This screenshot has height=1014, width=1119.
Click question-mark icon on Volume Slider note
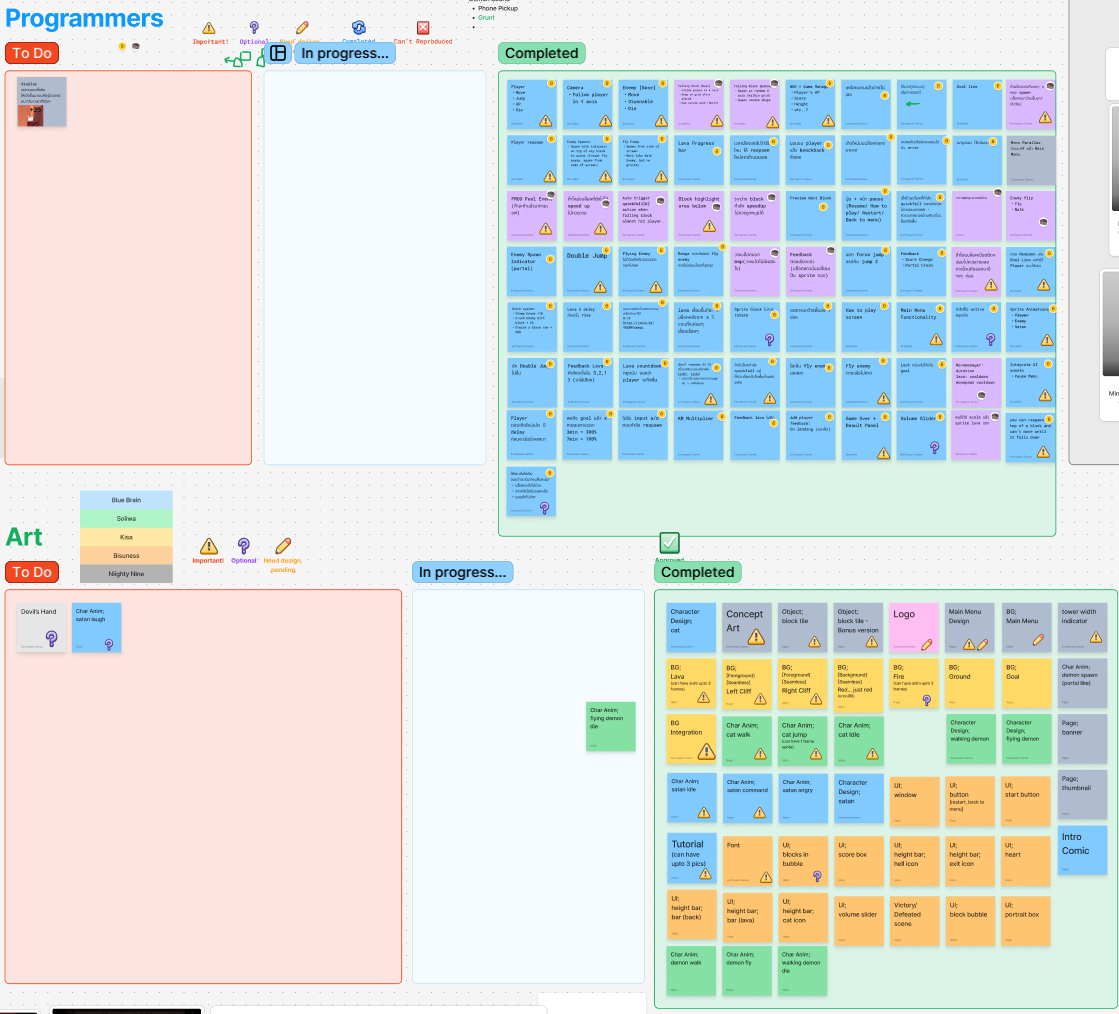pos(935,448)
